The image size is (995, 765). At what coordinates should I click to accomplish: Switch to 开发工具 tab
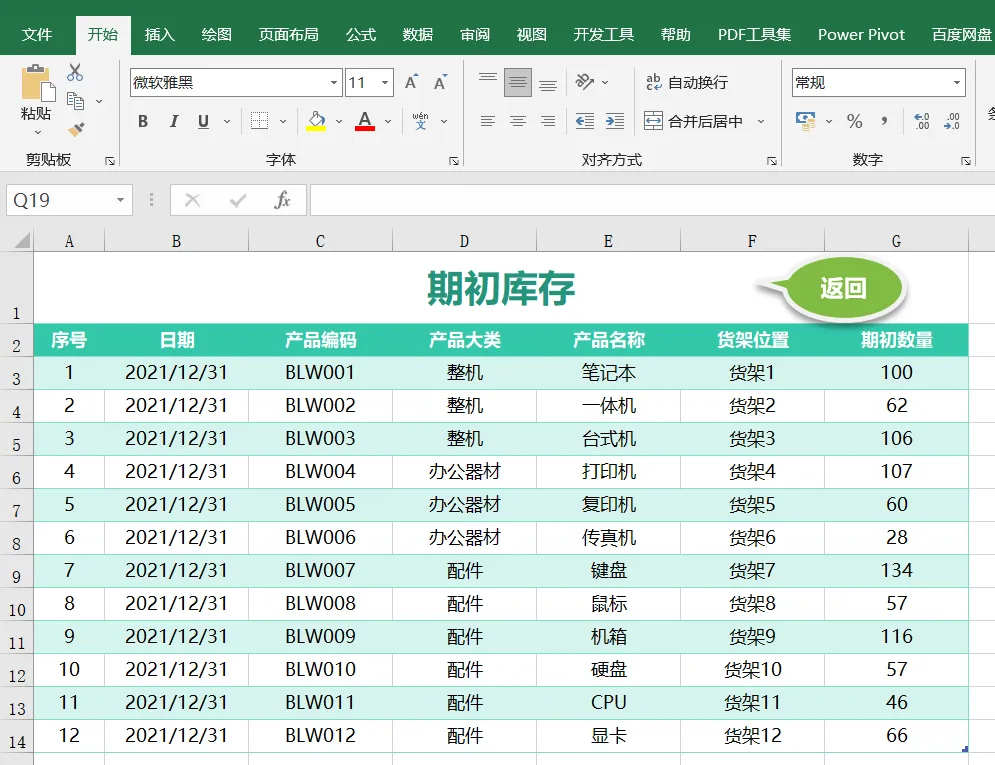coord(604,35)
